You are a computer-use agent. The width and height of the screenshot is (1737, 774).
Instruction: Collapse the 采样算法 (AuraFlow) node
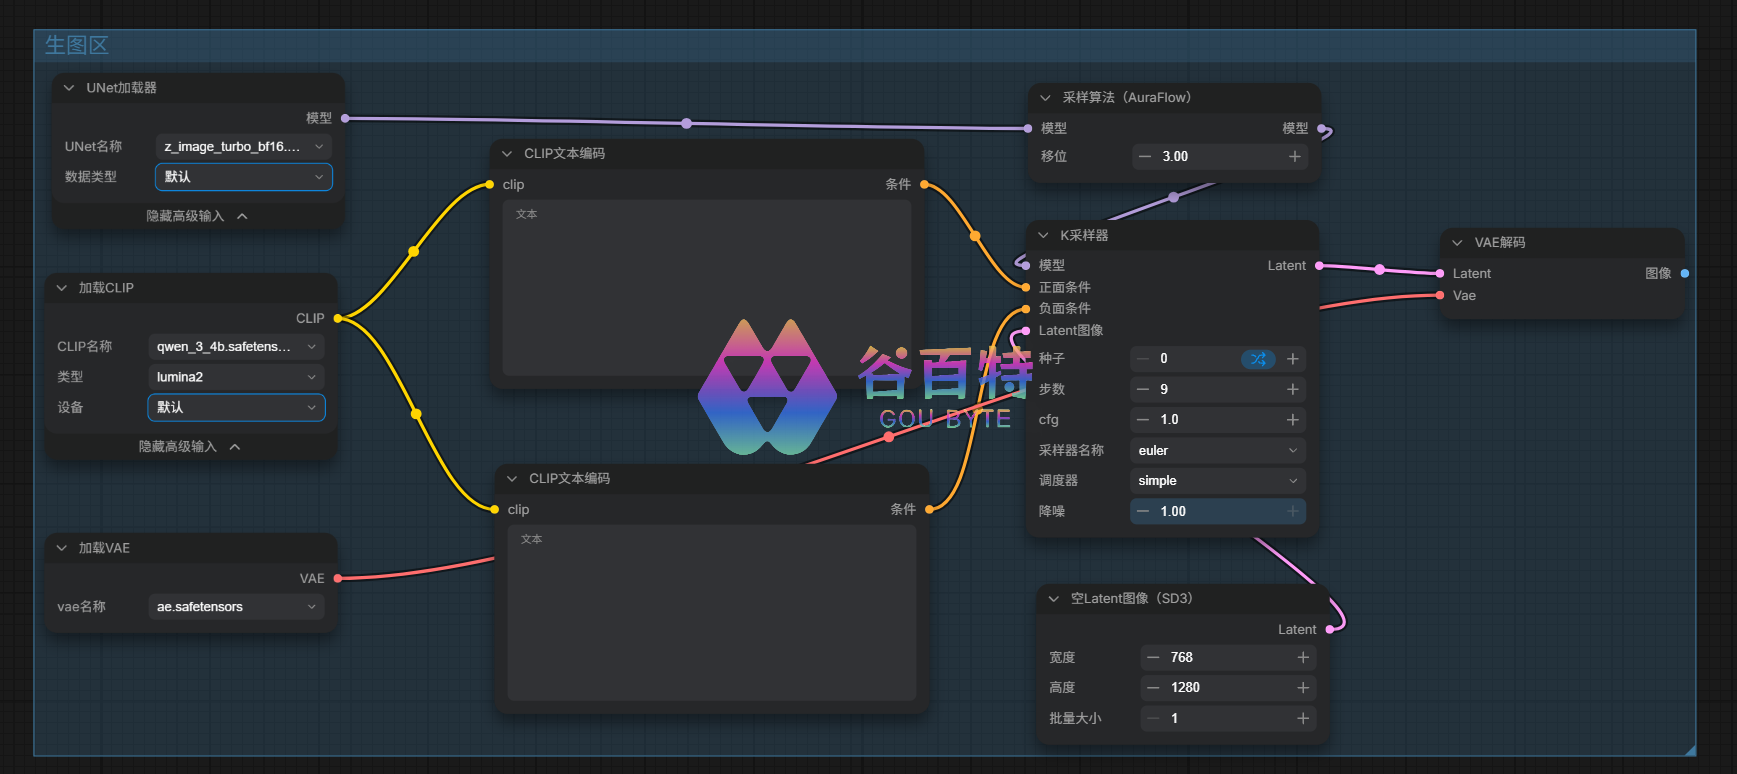coord(1045,98)
